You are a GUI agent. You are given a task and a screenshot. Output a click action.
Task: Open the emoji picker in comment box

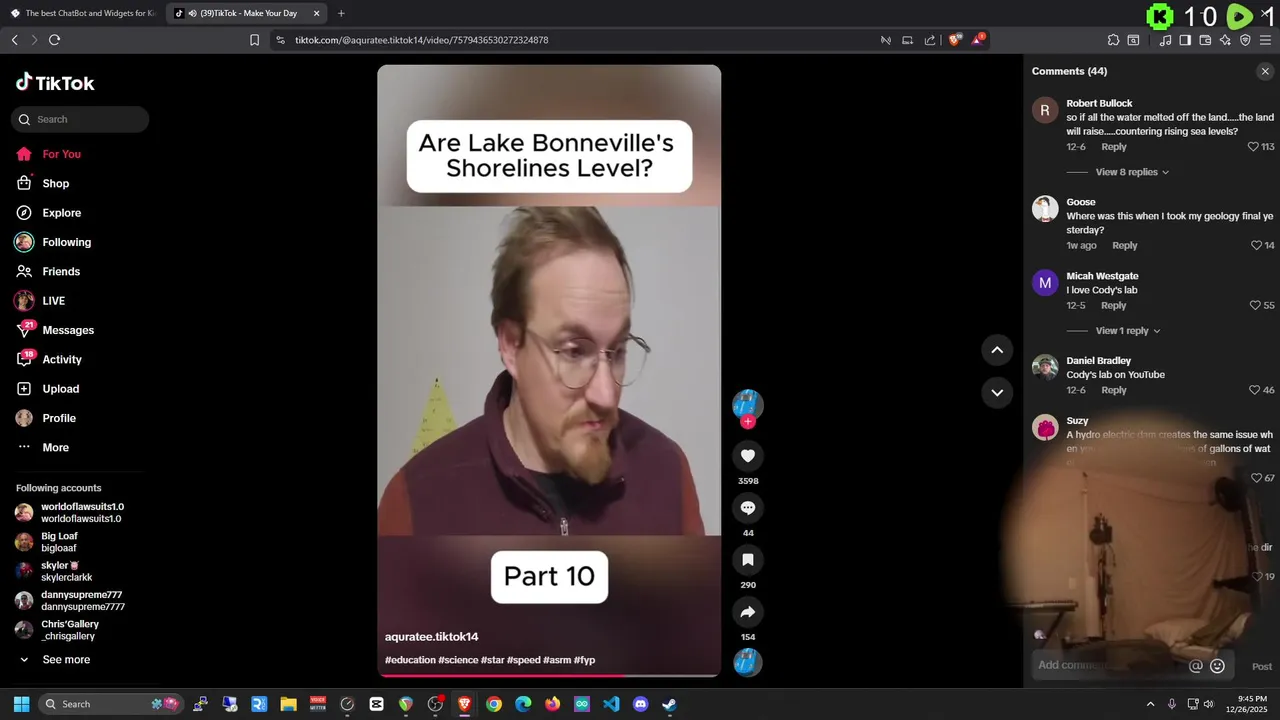pyautogui.click(x=1217, y=666)
